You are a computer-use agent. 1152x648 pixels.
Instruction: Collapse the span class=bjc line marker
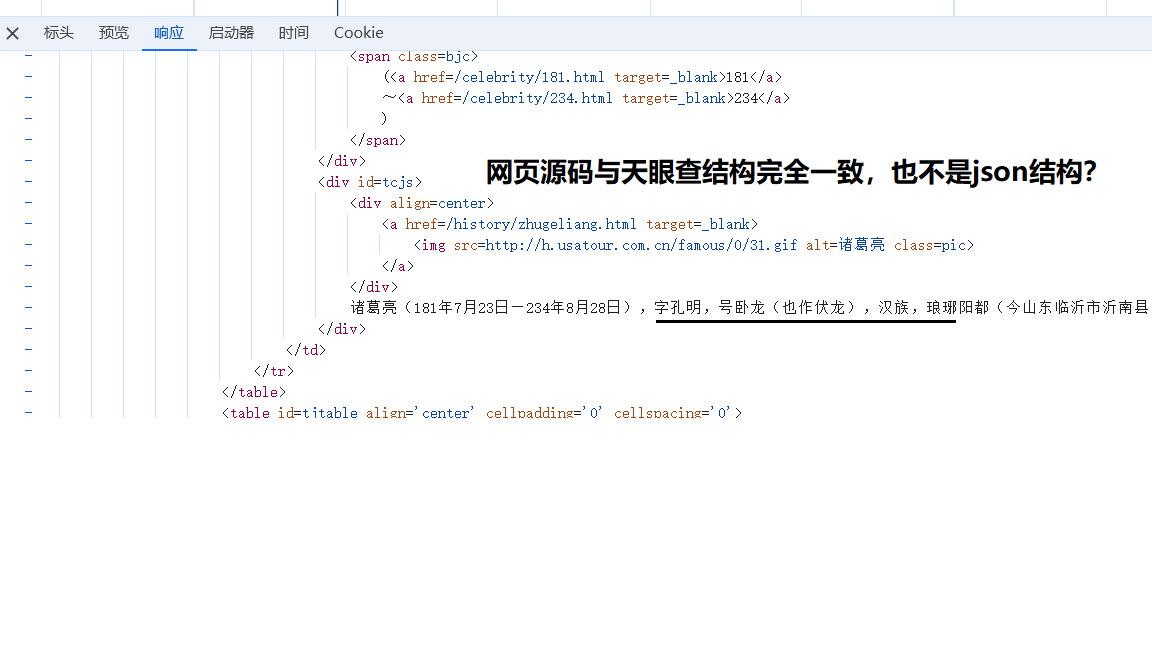click(28, 56)
